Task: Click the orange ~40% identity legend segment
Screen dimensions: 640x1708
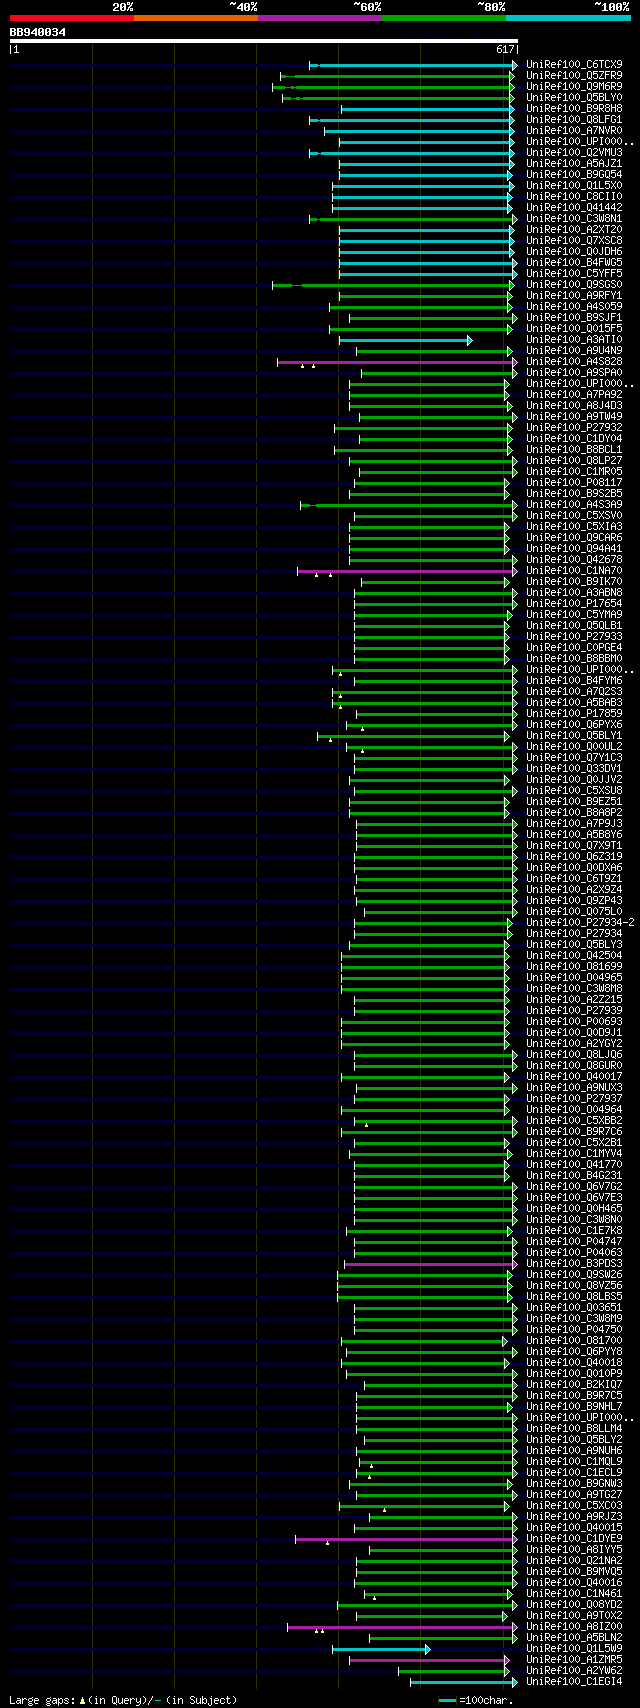Action: point(196,18)
